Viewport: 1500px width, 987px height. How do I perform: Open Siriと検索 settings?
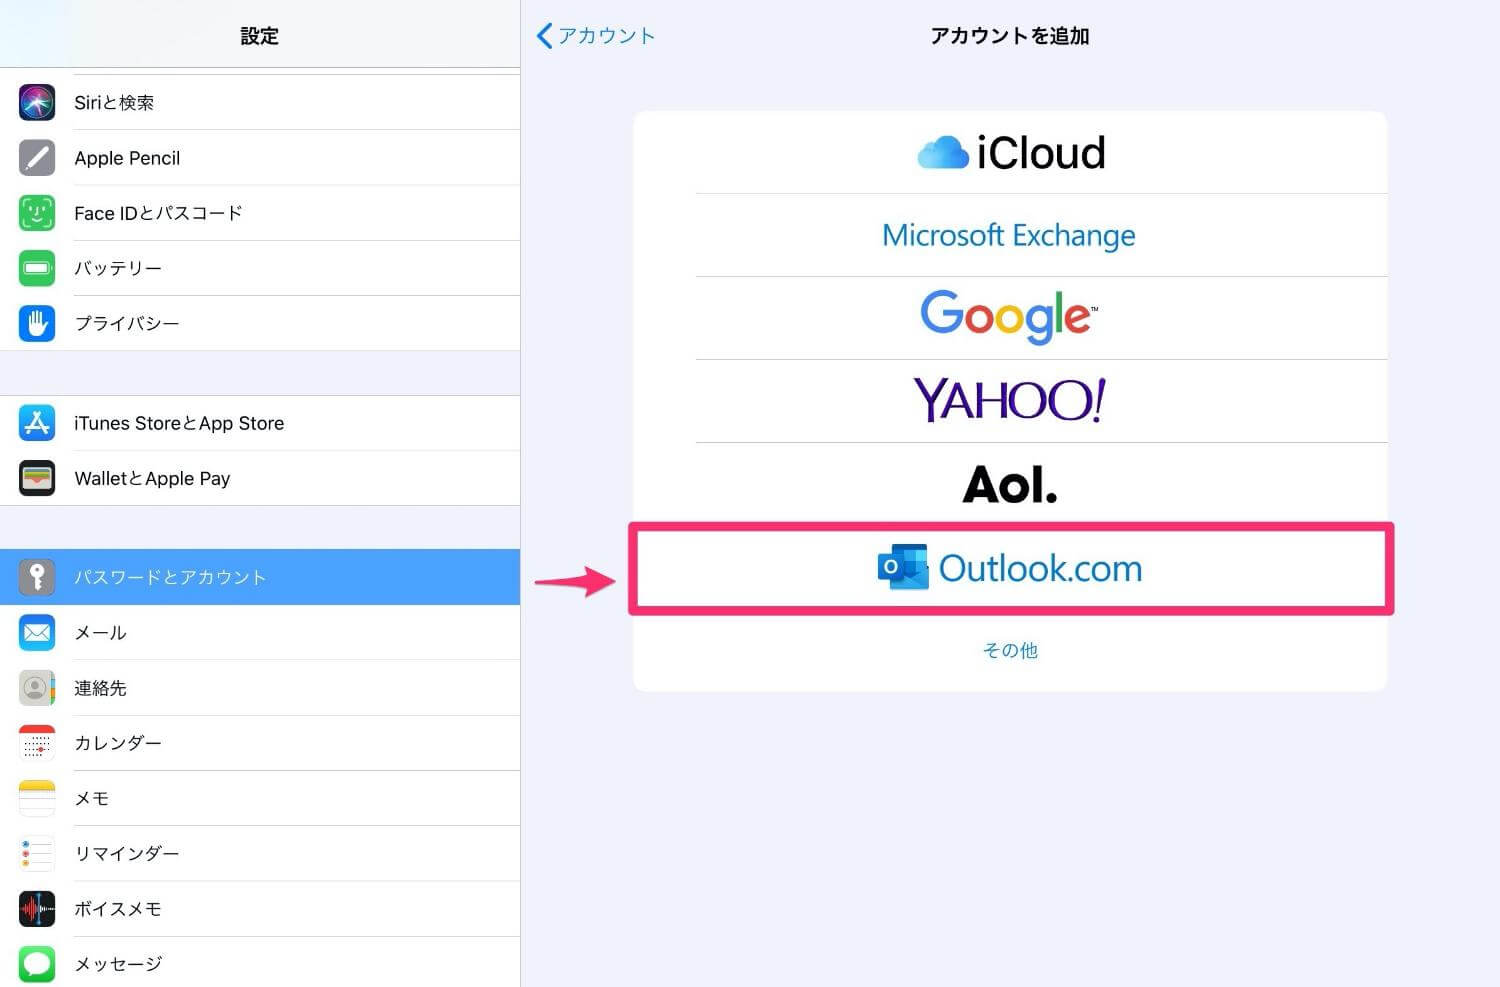tap(260, 102)
